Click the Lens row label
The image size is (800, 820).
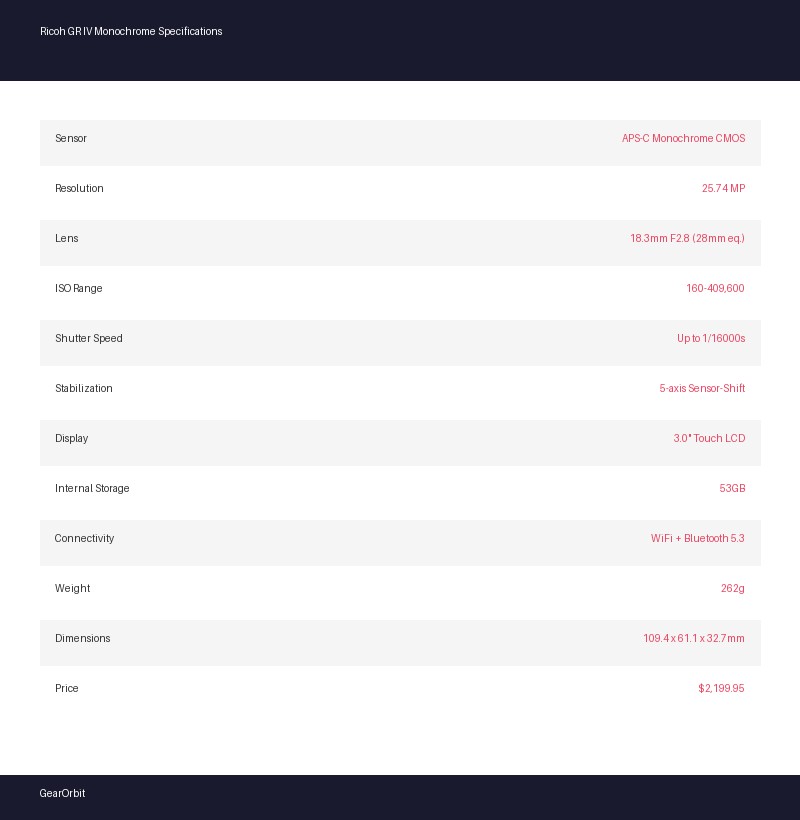click(67, 239)
